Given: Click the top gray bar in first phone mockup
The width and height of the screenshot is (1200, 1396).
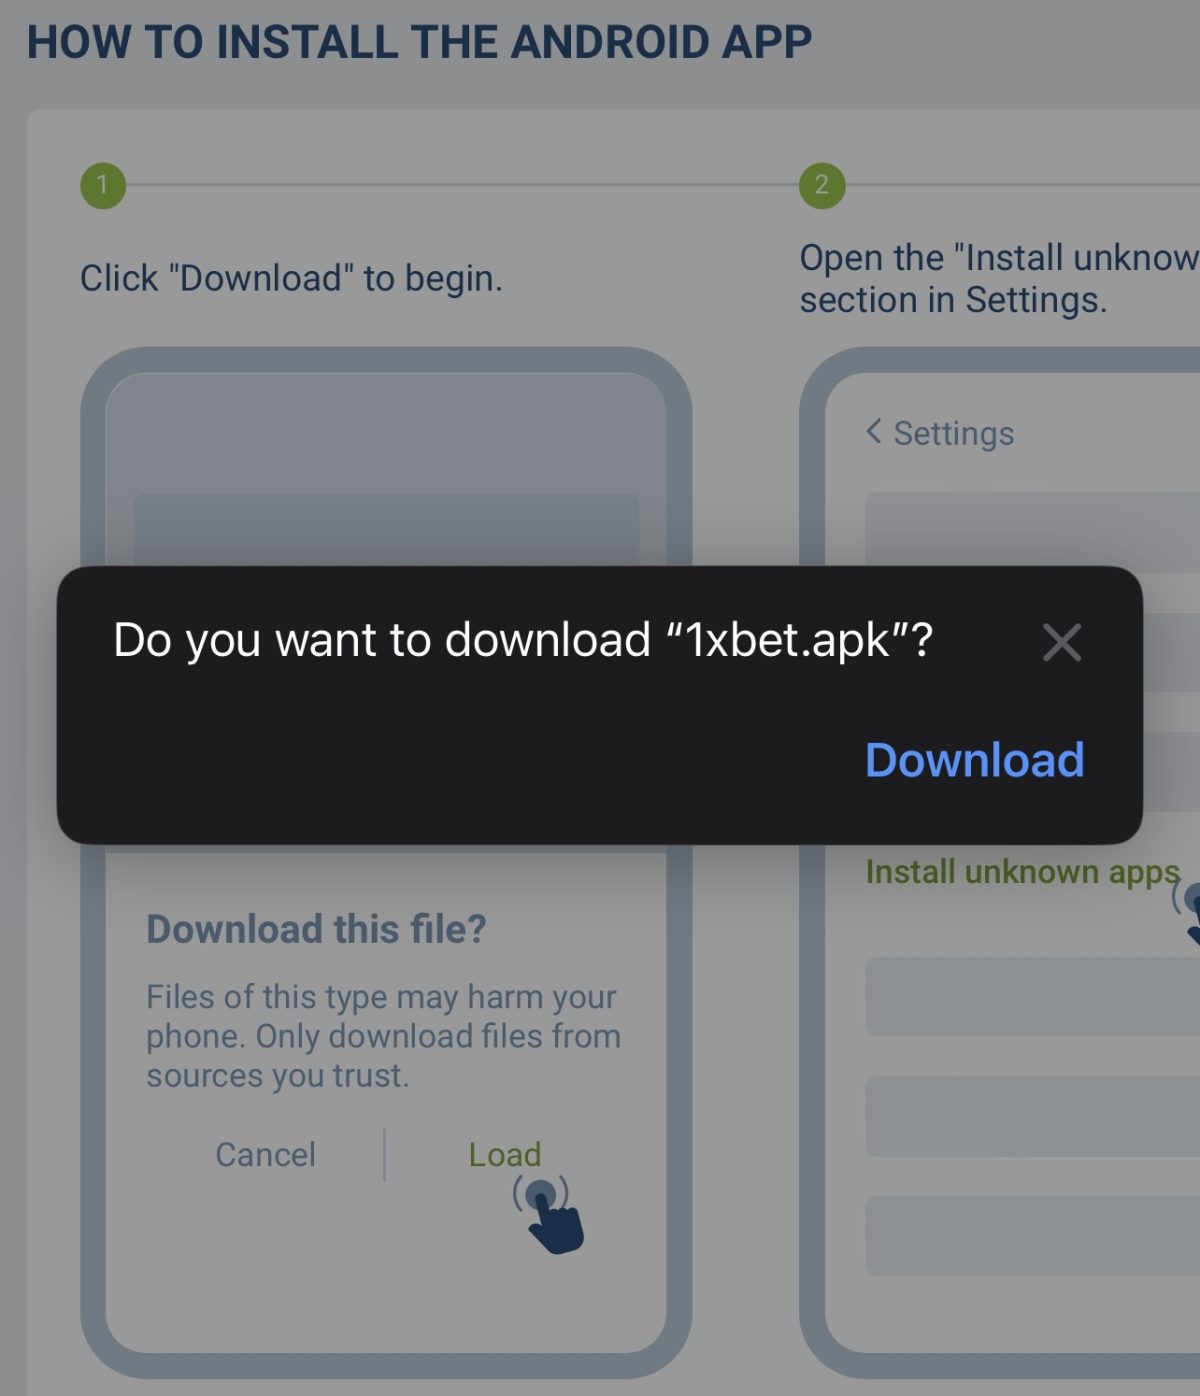Looking at the screenshot, I should (386, 529).
